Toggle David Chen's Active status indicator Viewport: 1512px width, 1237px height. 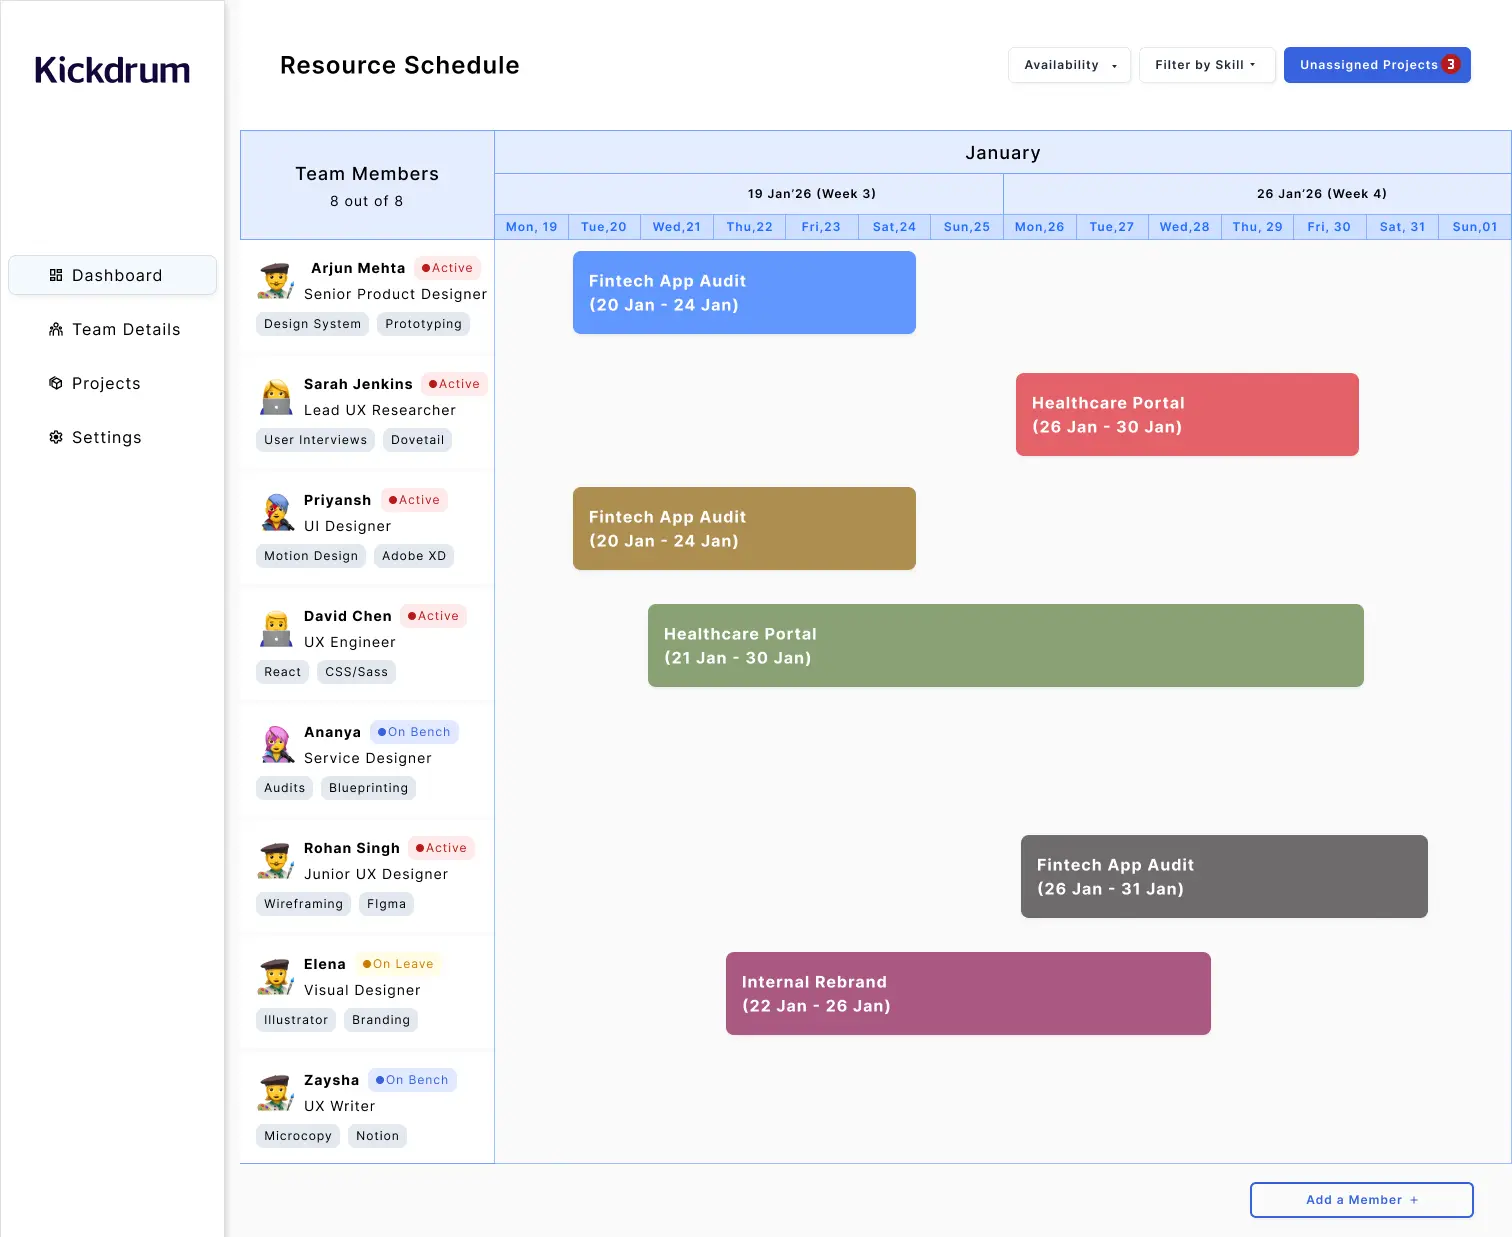pos(433,616)
